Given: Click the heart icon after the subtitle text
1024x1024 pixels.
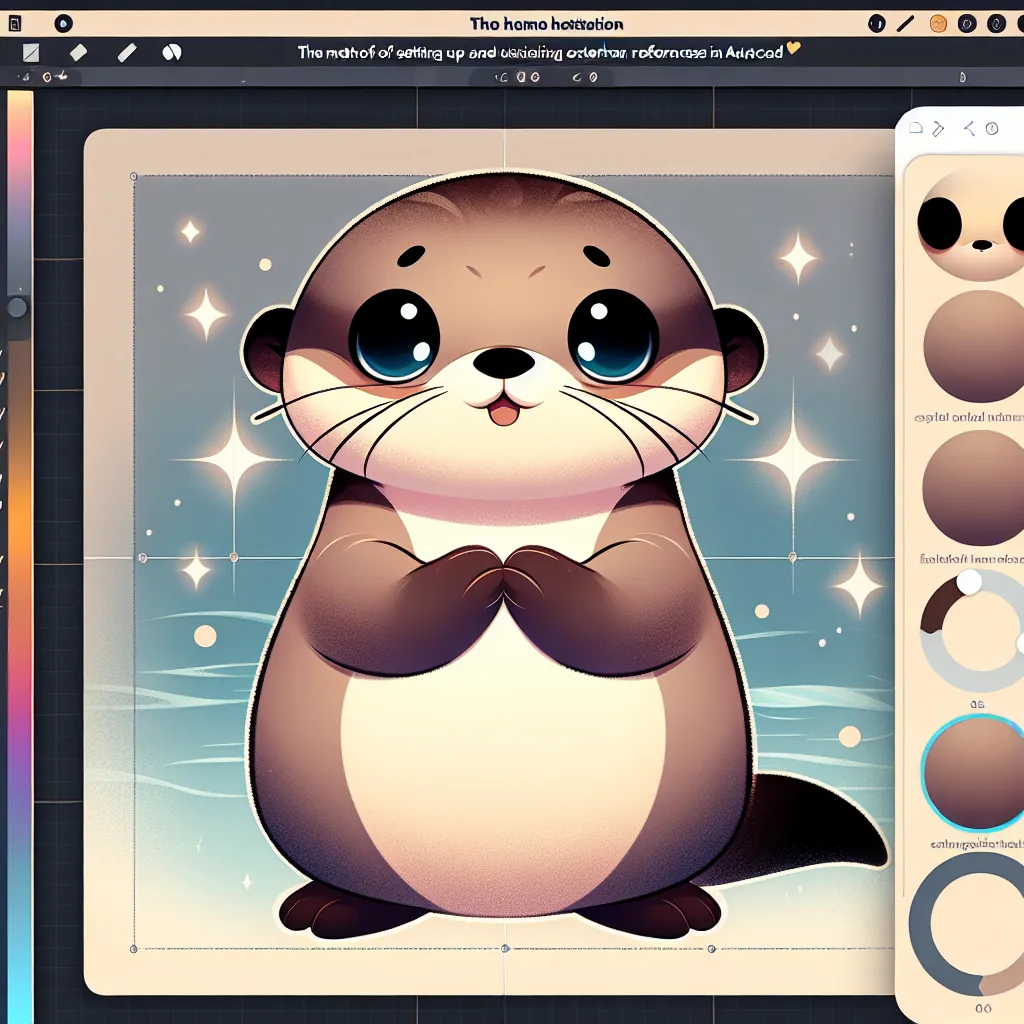Looking at the screenshot, I should (x=794, y=50).
